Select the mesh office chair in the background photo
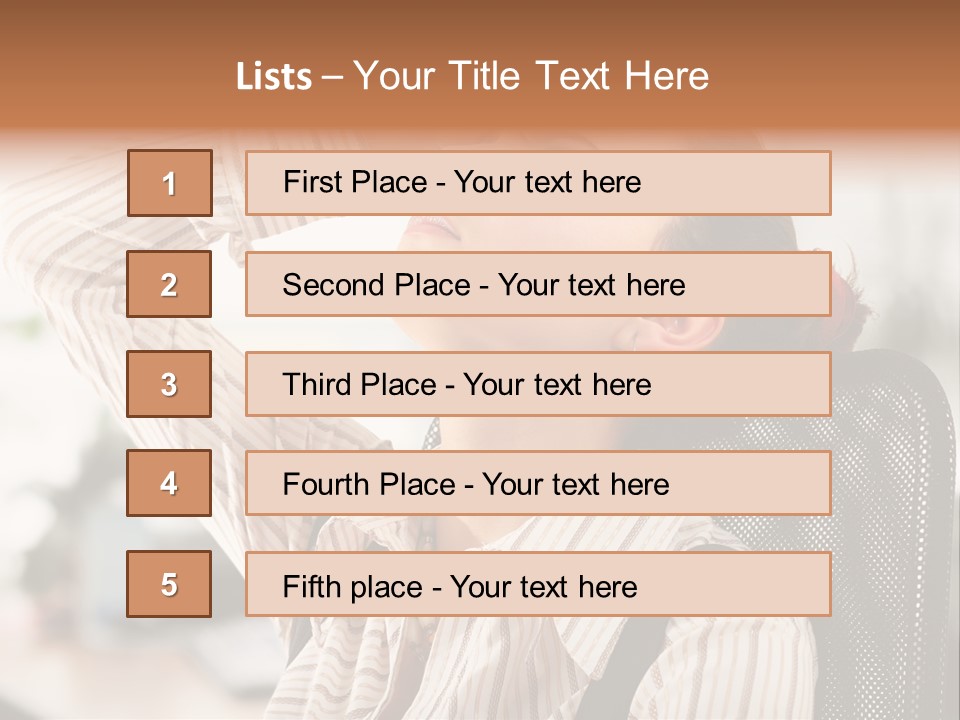Viewport: 960px width, 720px height. pos(890,470)
